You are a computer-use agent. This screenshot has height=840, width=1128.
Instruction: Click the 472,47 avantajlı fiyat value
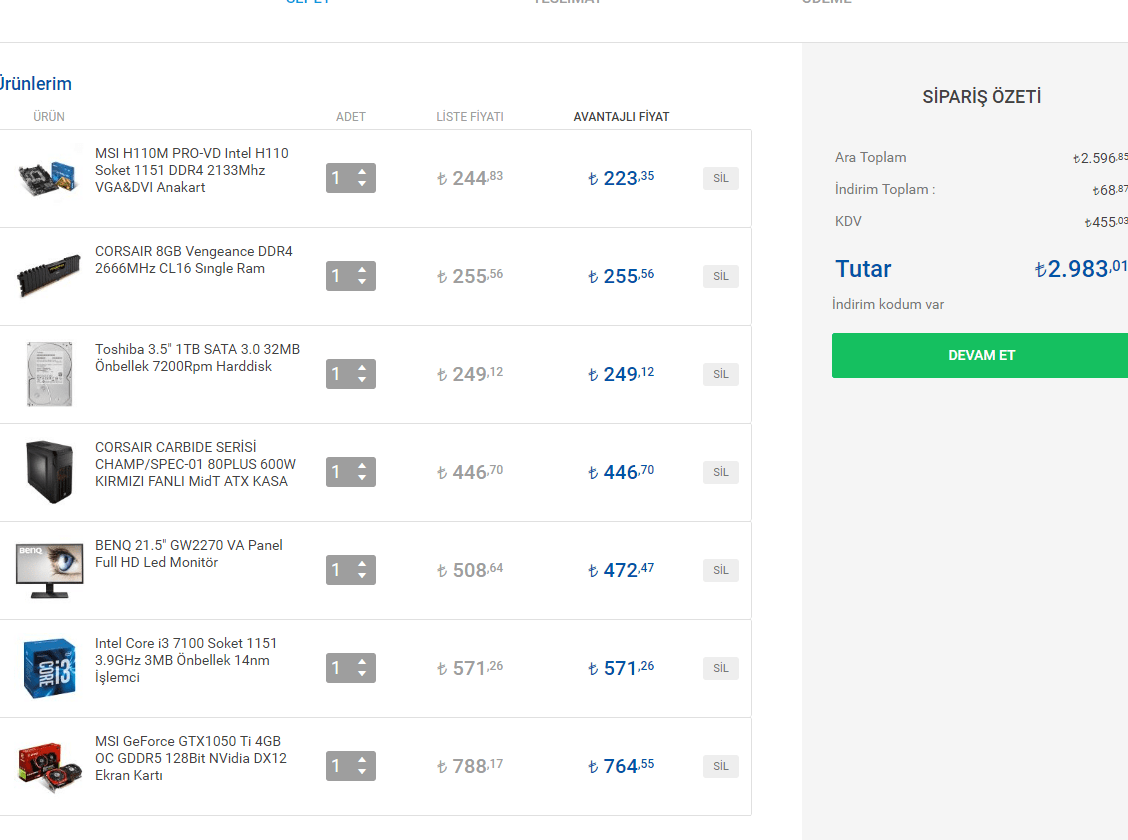[x=621, y=570]
